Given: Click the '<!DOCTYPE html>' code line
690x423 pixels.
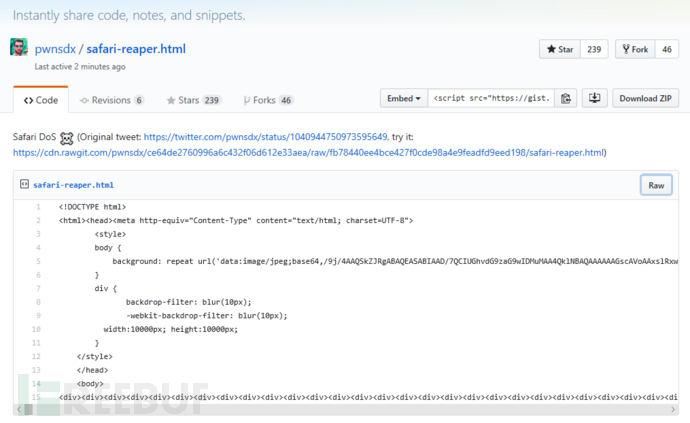Looking at the screenshot, I should click(92, 207).
